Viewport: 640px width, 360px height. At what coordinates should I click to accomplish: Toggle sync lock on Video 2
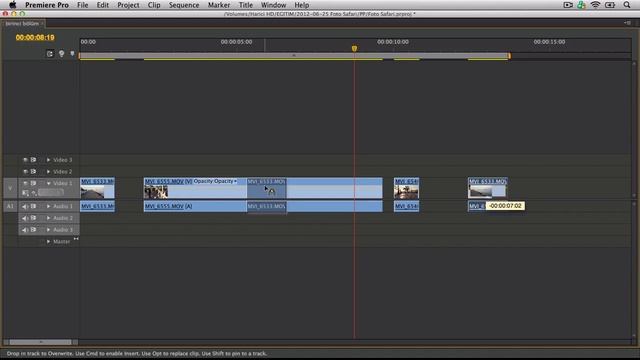coord(33,171)
